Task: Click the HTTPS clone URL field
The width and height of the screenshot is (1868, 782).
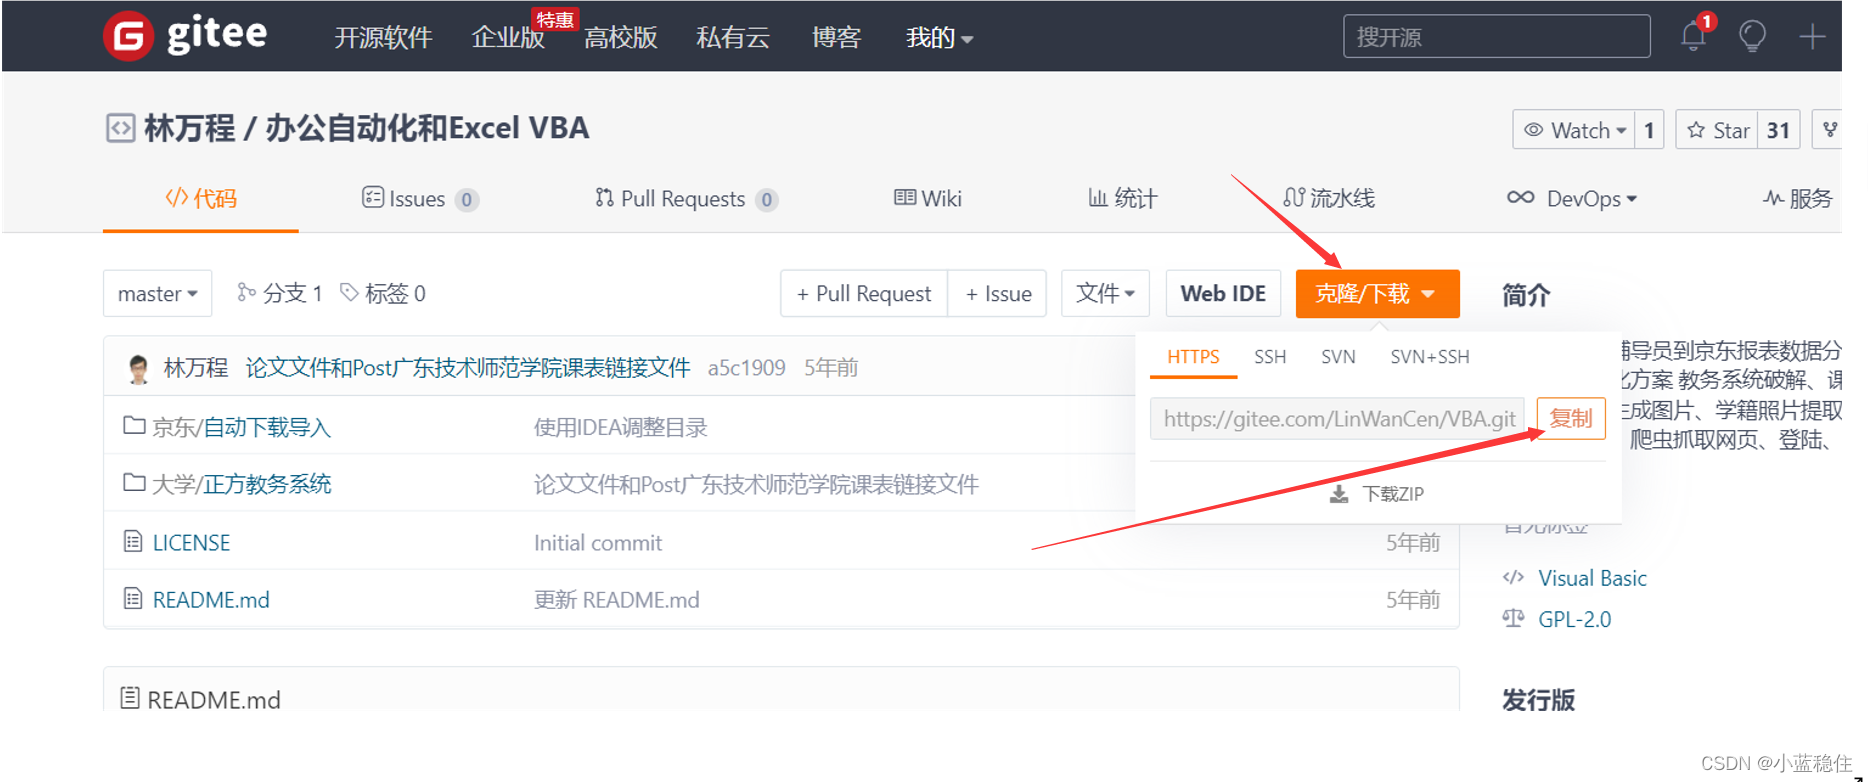Action: [1338, 418]
